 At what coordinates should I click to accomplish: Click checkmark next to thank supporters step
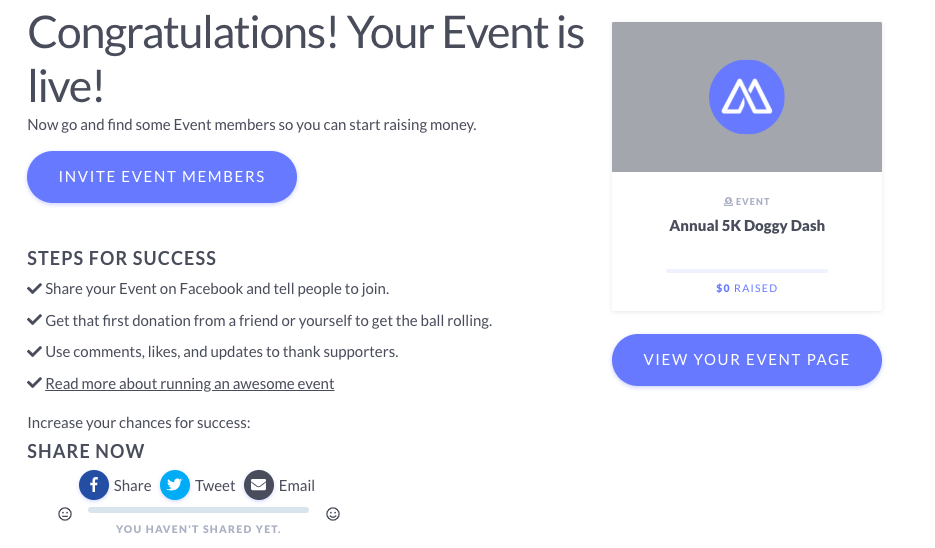pyautogui.click(x=34, y=351)
